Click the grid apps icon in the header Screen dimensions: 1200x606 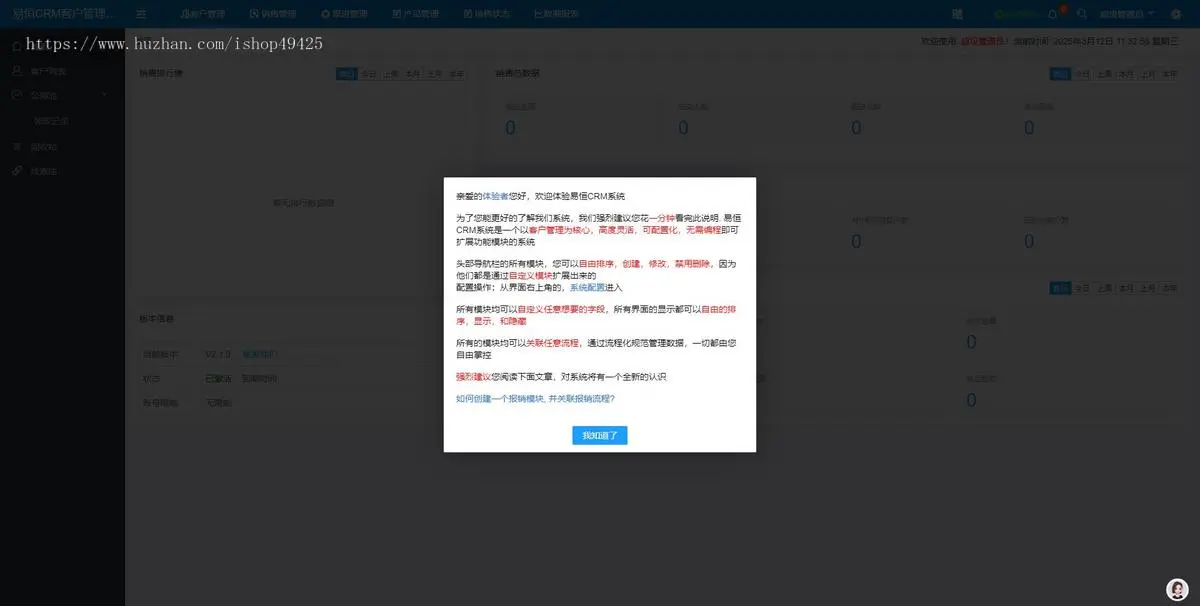coord(958,14)
